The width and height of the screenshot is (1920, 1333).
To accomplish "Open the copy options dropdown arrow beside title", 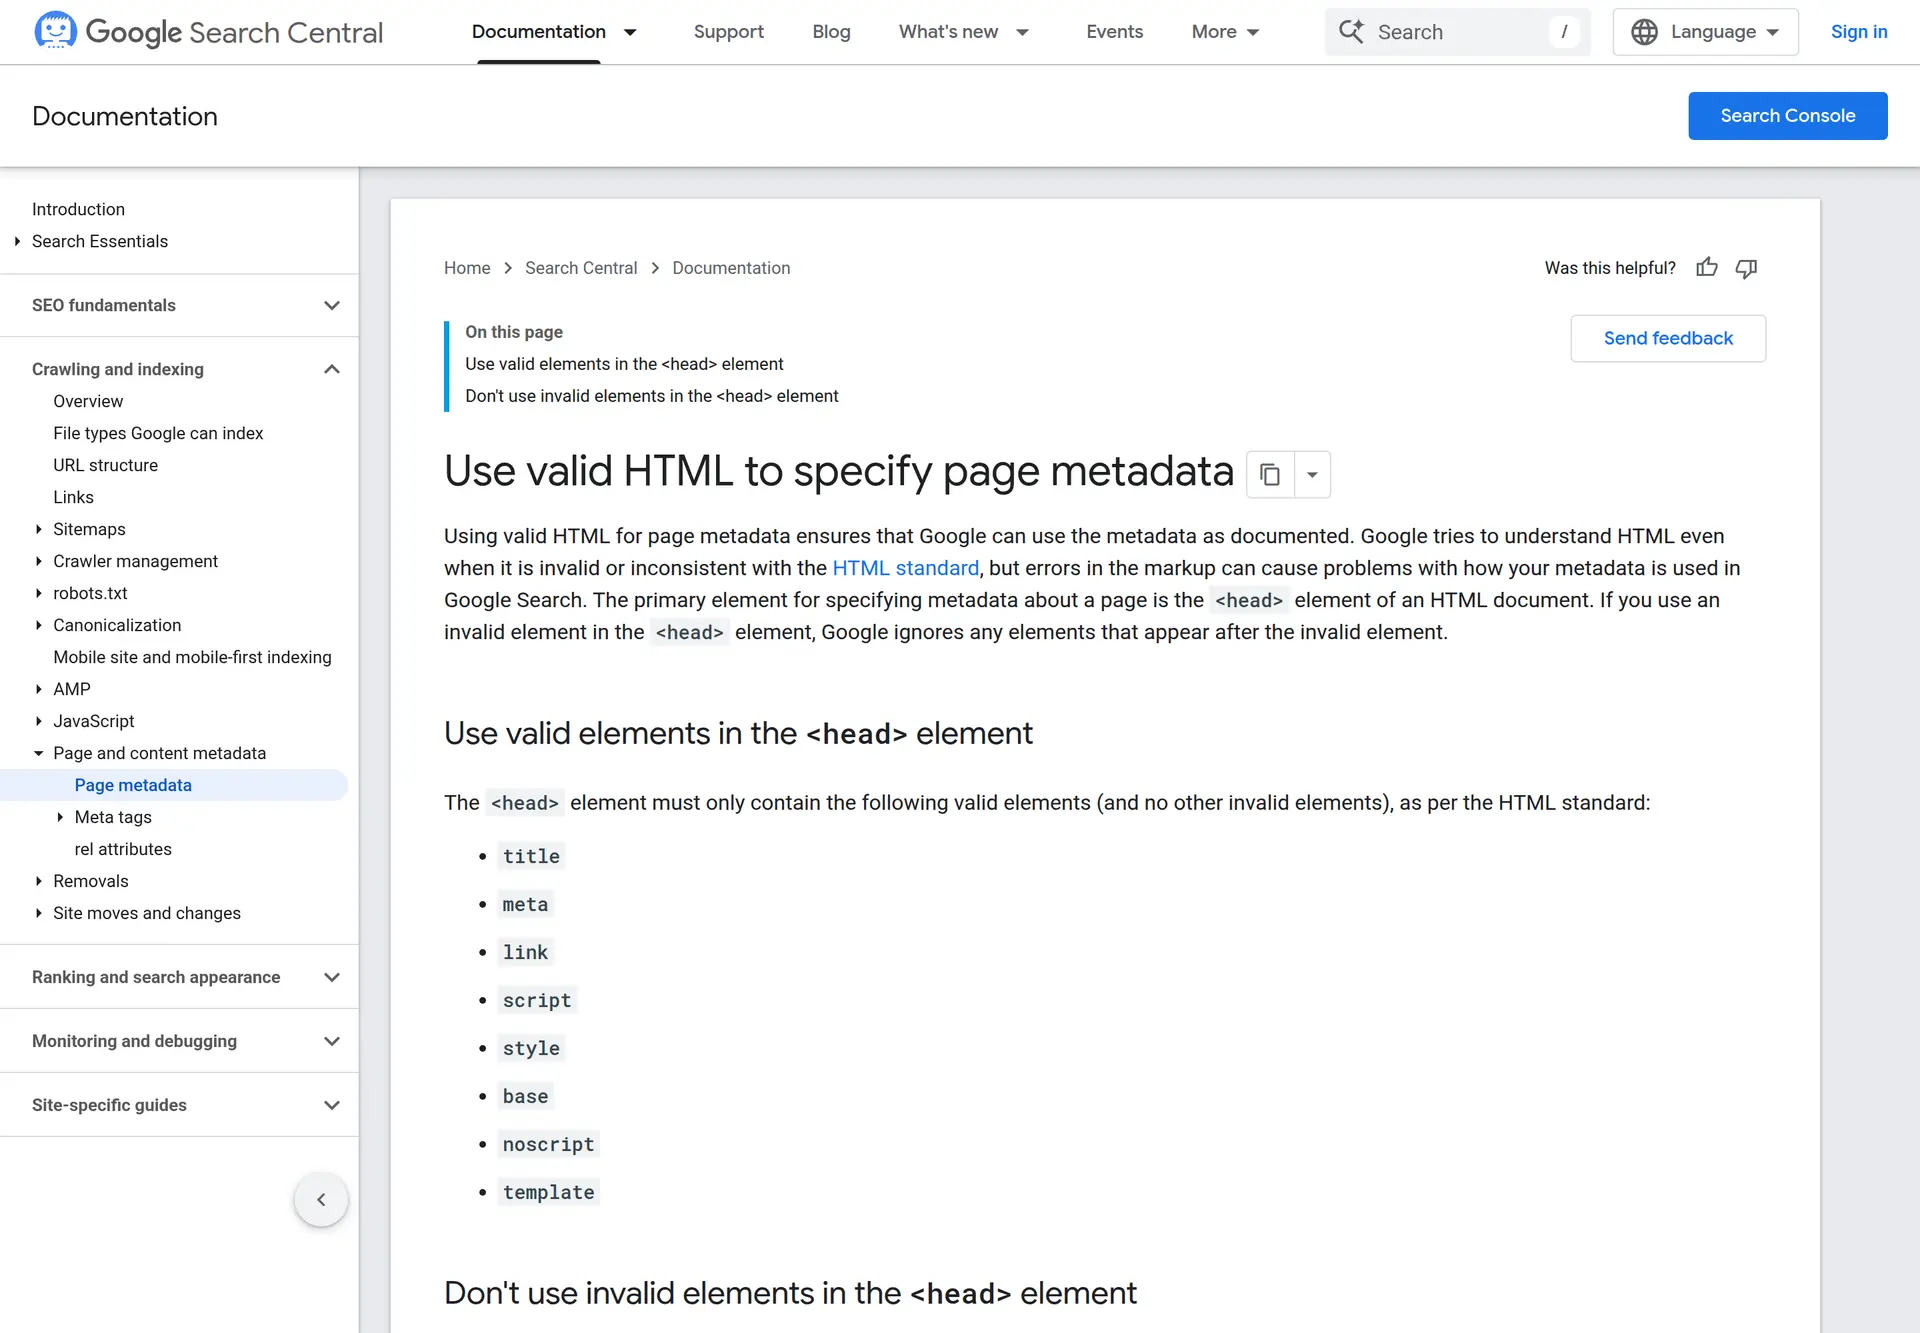I will coord(1312,474).
